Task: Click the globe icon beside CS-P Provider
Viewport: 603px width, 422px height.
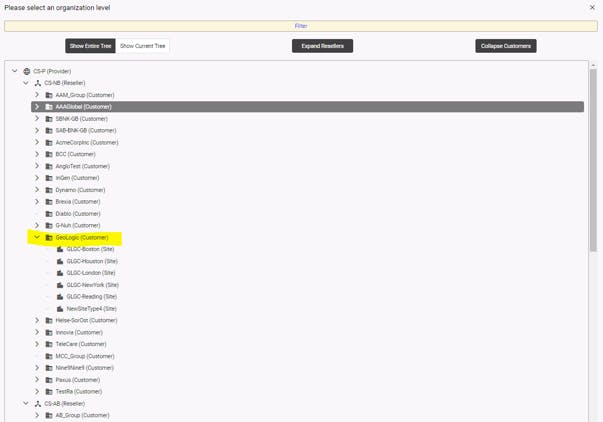Action: coord(26,71)
